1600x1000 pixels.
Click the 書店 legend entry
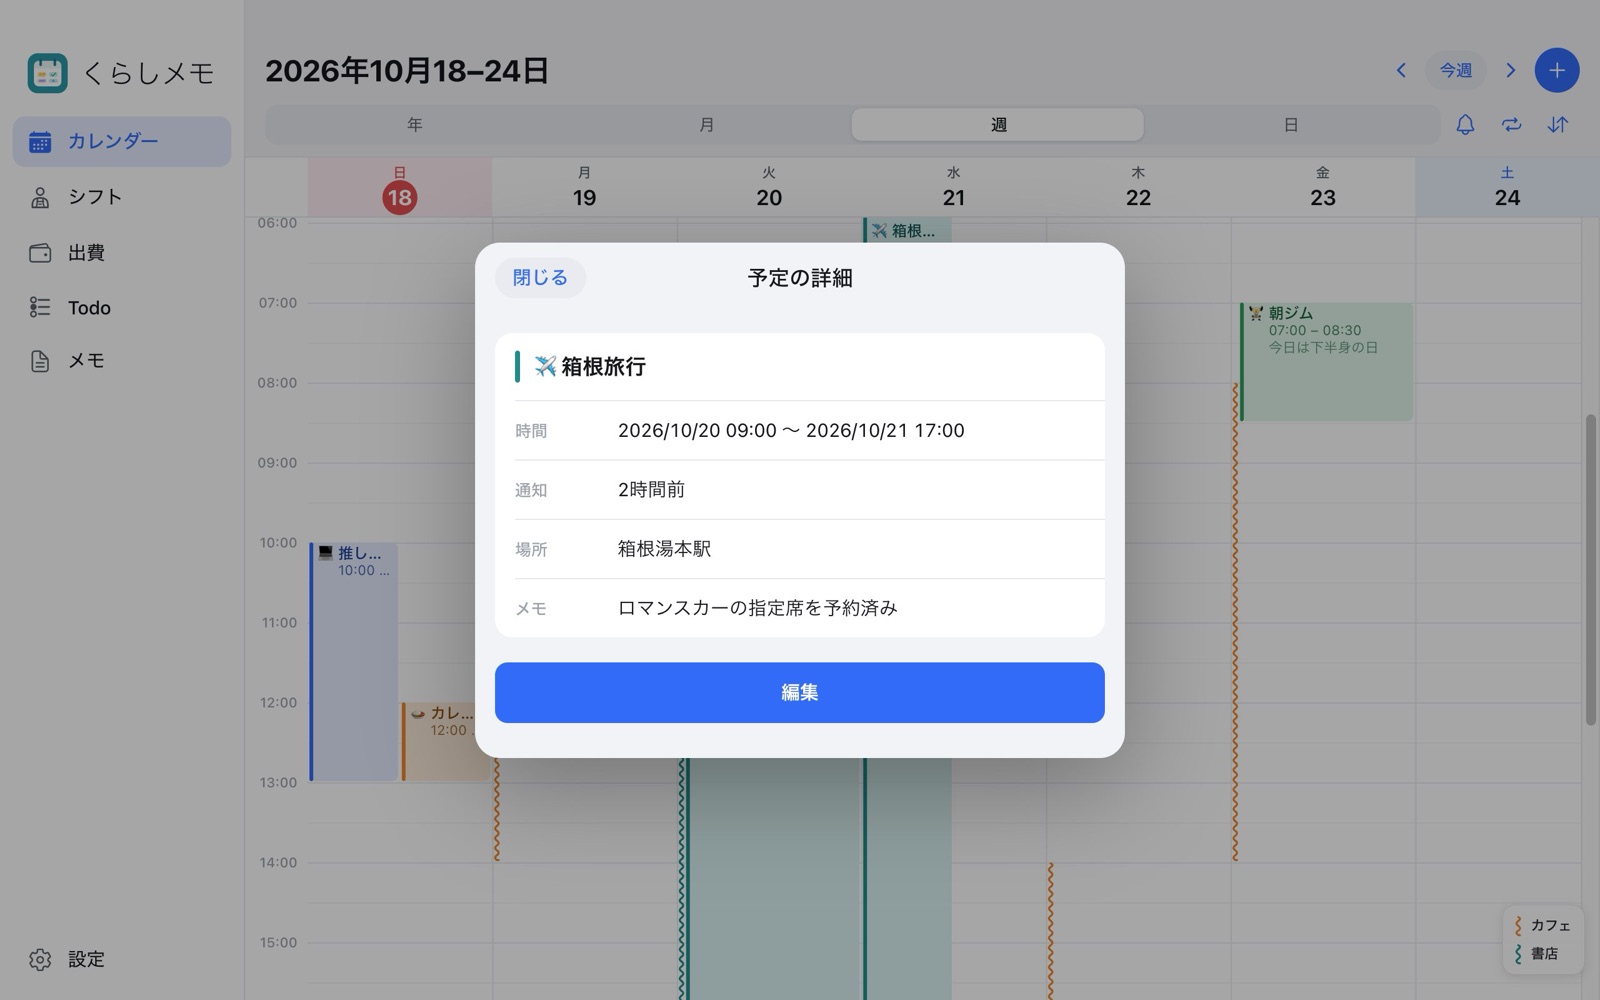1536,954
